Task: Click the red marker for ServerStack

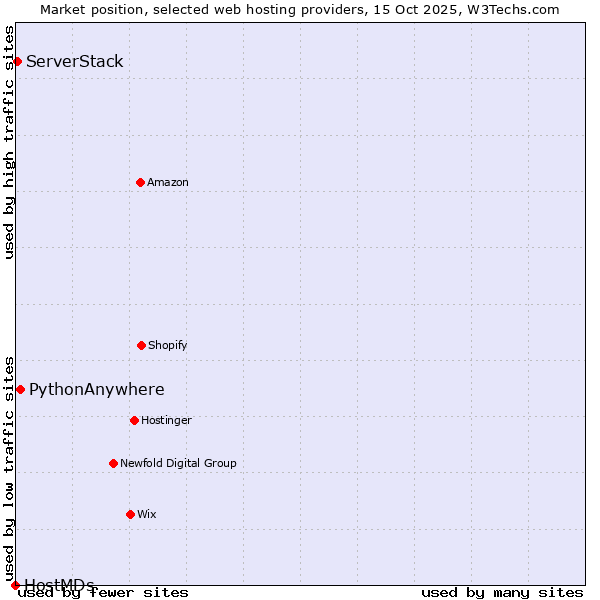Action: pyautogui.click(x=17, y=62)
